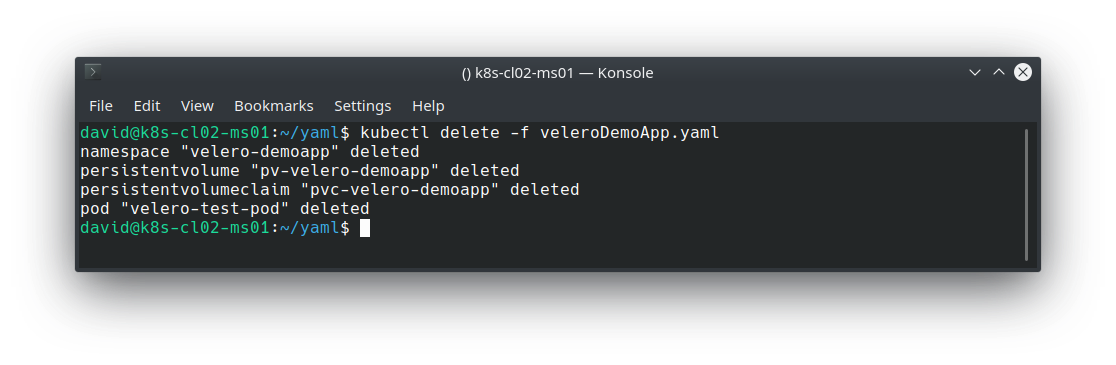This screenshot has width=1116, height=365.
Task: Open the File menu
Action: coord(100,106)
